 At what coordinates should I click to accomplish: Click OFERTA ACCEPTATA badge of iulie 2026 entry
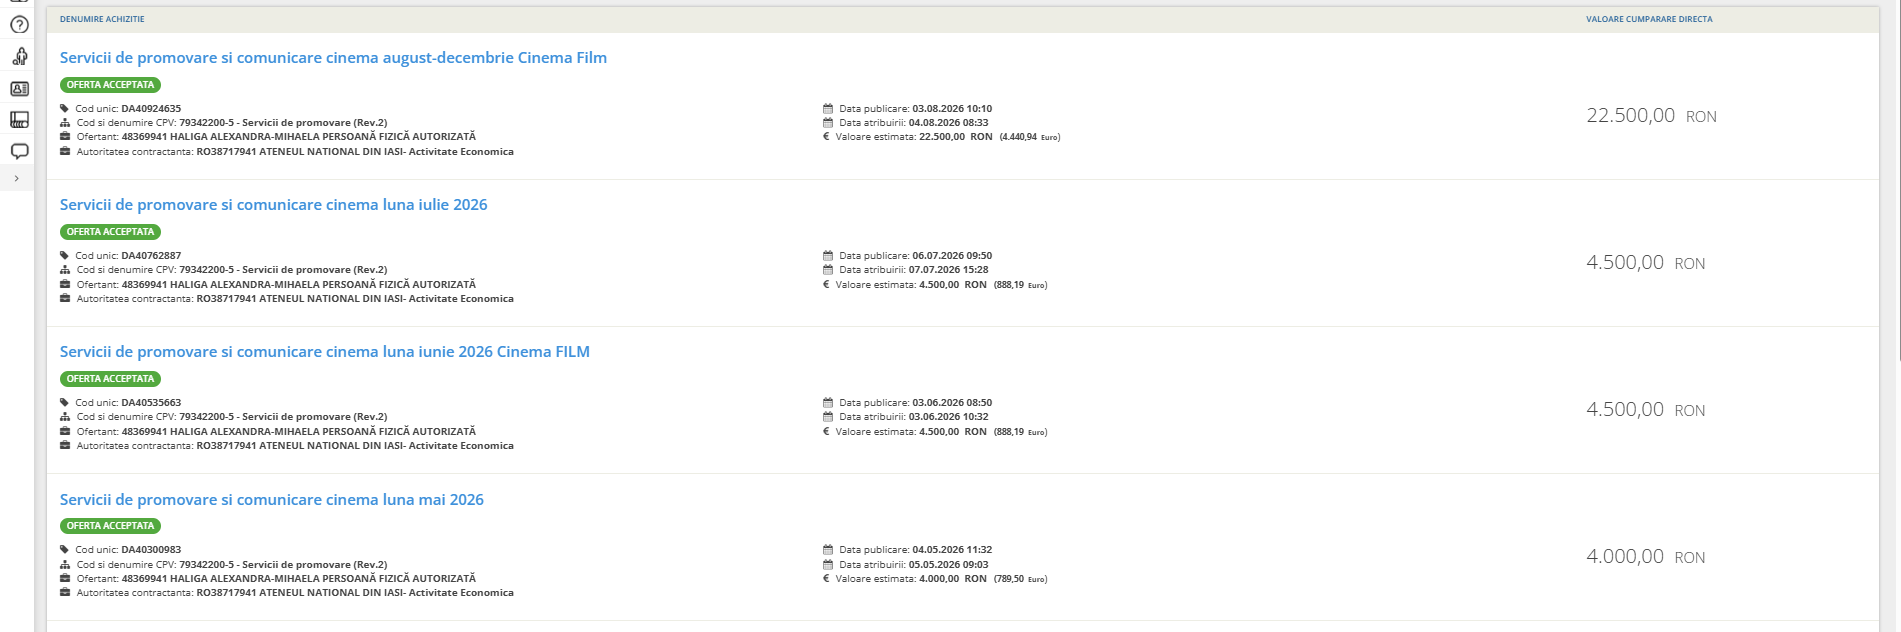click(110, 232)
